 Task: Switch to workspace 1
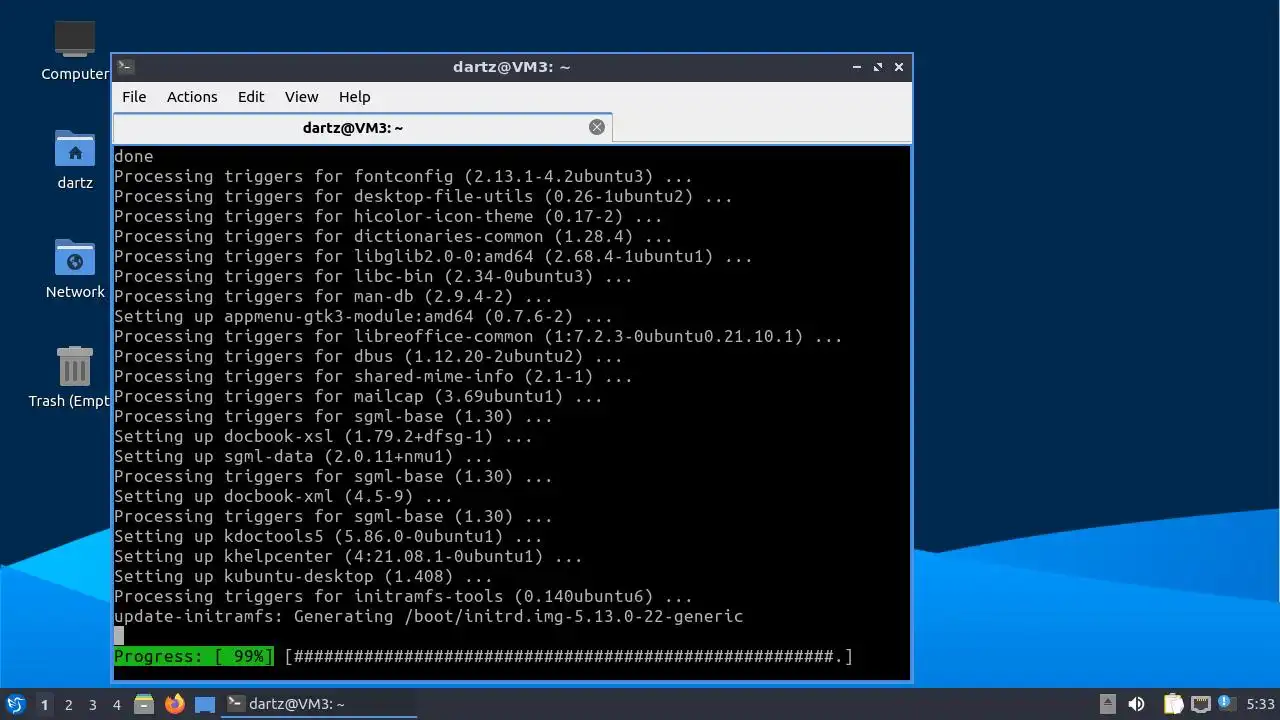(44, 704)
